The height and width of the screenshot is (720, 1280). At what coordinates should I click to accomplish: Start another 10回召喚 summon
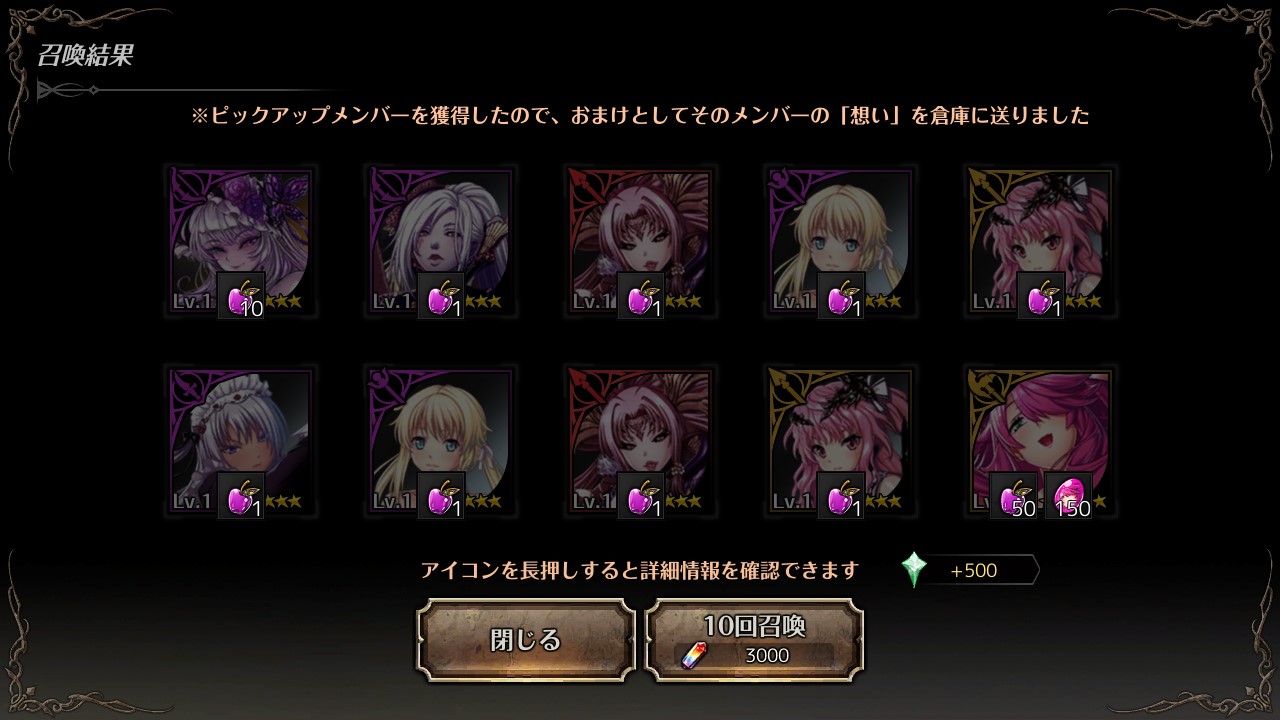pos(754,640)
